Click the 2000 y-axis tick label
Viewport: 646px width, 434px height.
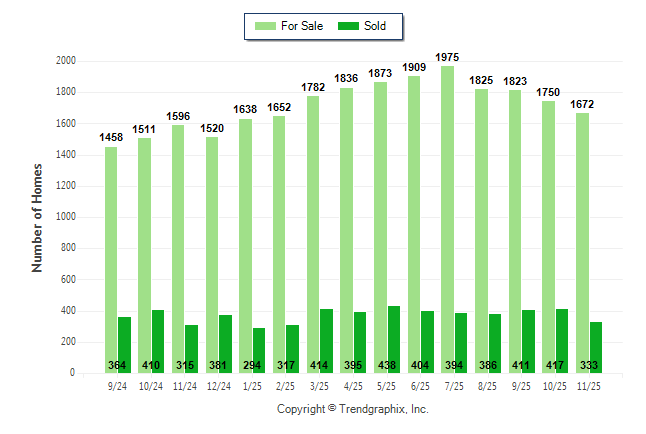click(x=66, y=61)
